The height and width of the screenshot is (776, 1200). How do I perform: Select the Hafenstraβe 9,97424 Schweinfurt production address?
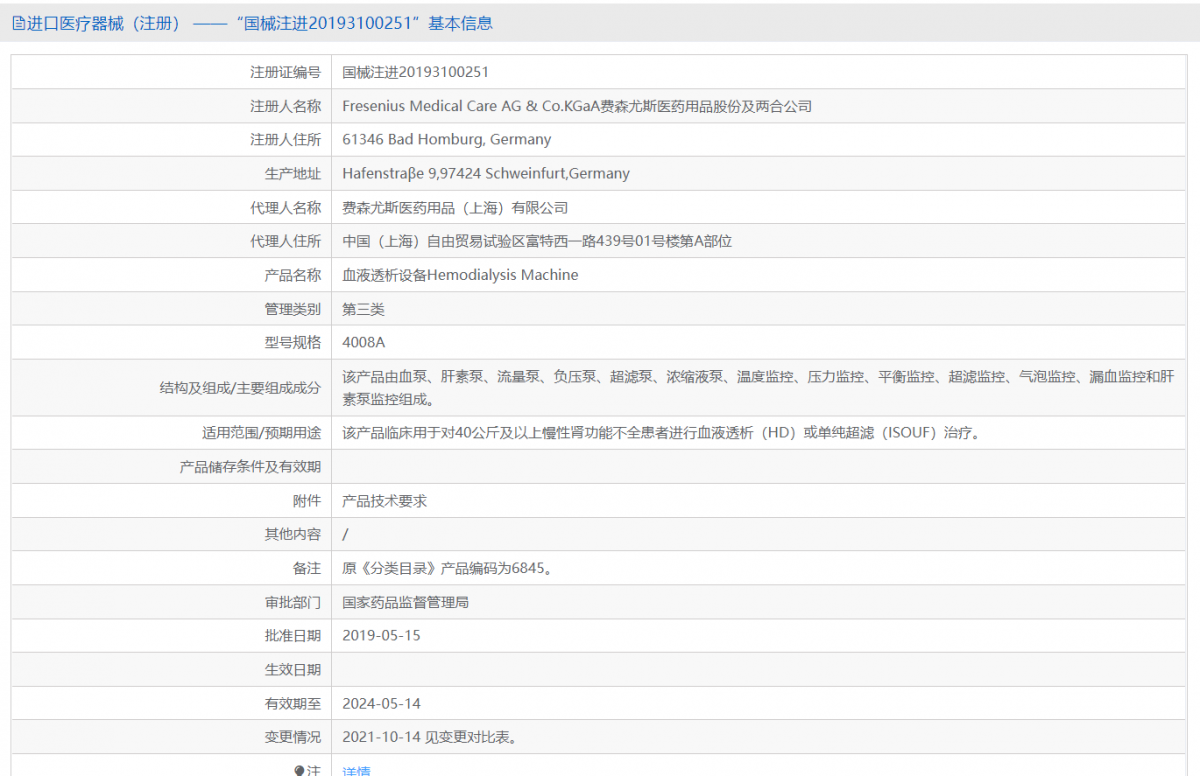point(486,174)
